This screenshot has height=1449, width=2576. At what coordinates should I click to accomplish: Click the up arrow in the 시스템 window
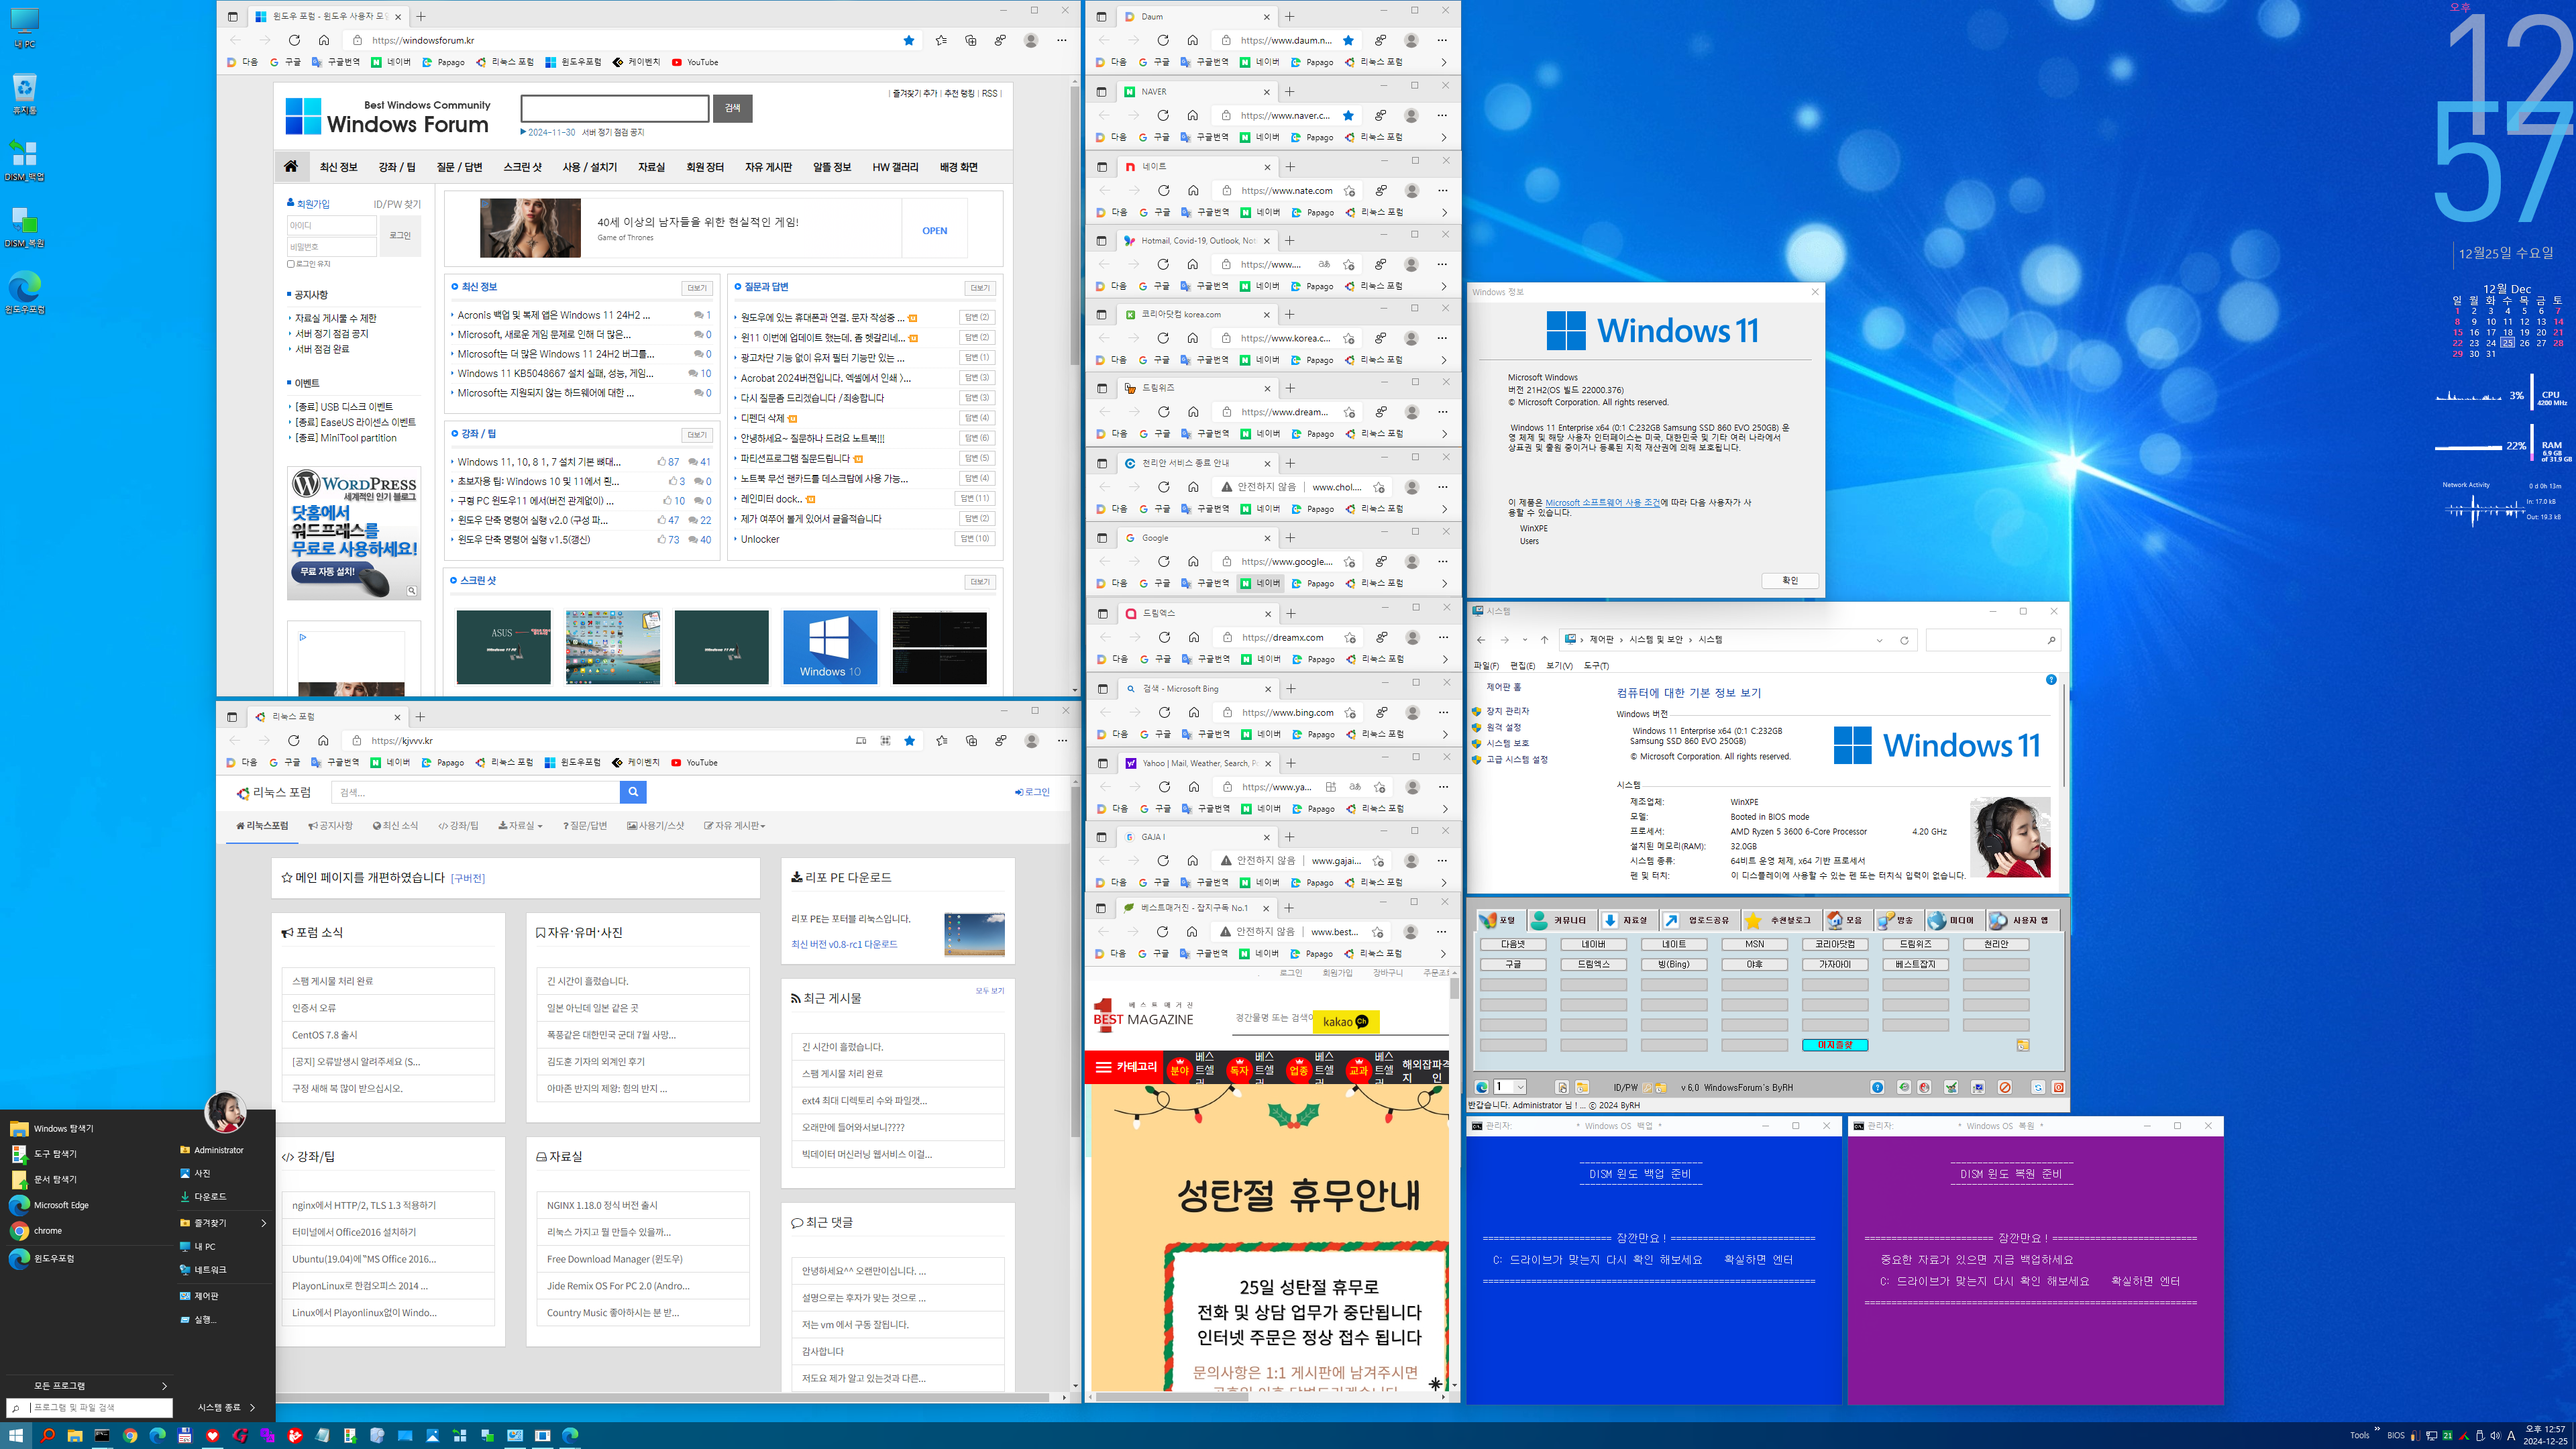tap(1544, 640)
